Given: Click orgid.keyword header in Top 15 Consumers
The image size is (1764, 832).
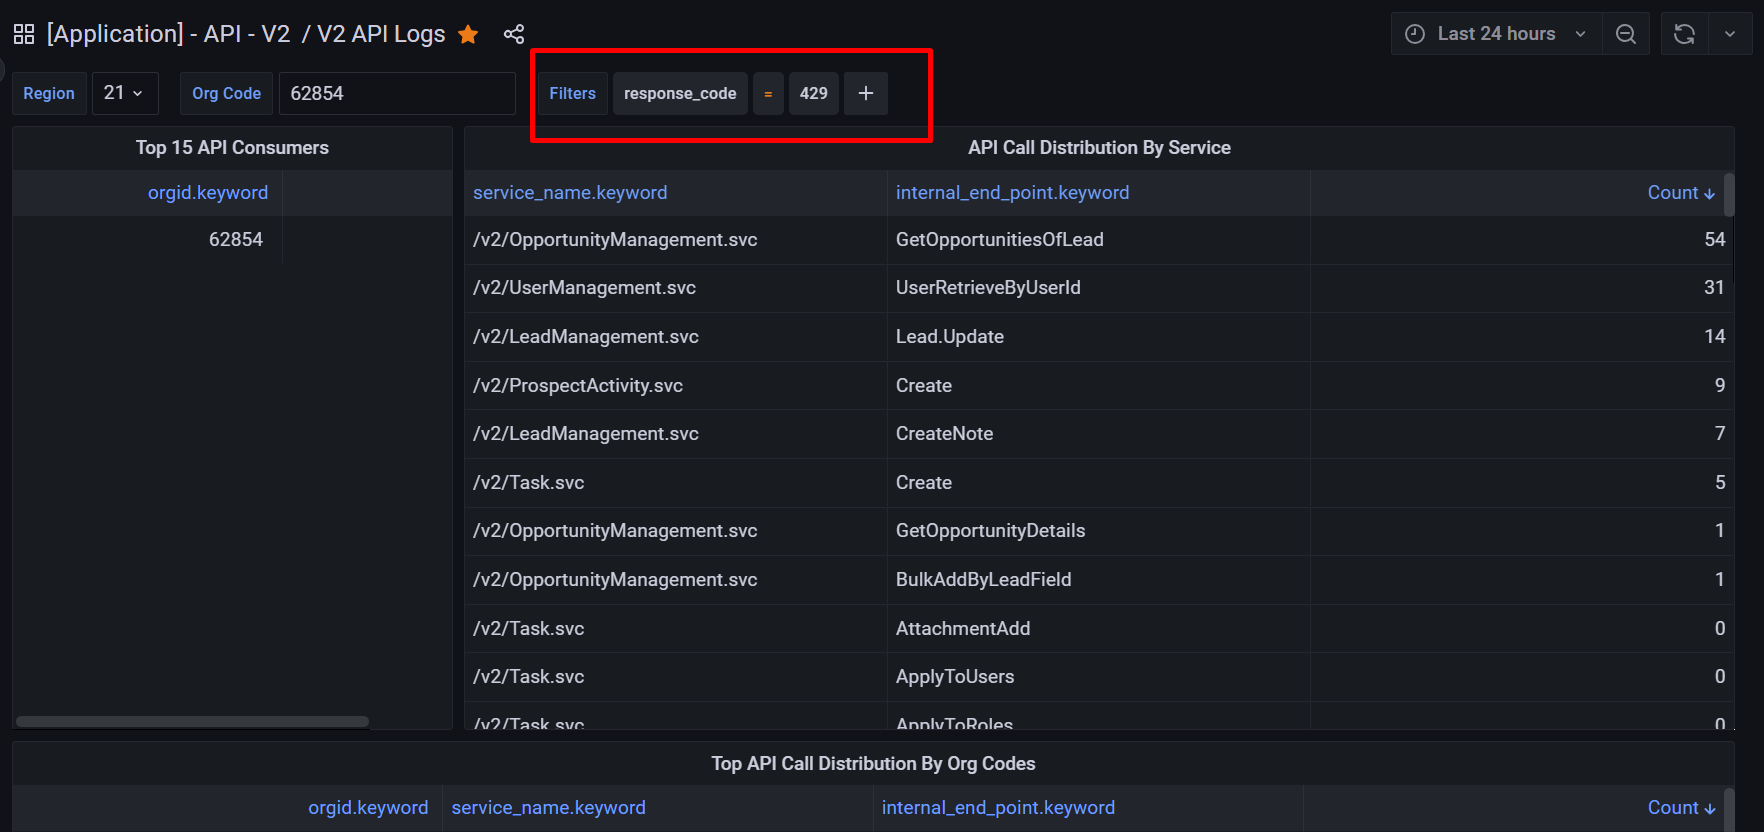Looking at the screenshot, I should click(208, 193).
